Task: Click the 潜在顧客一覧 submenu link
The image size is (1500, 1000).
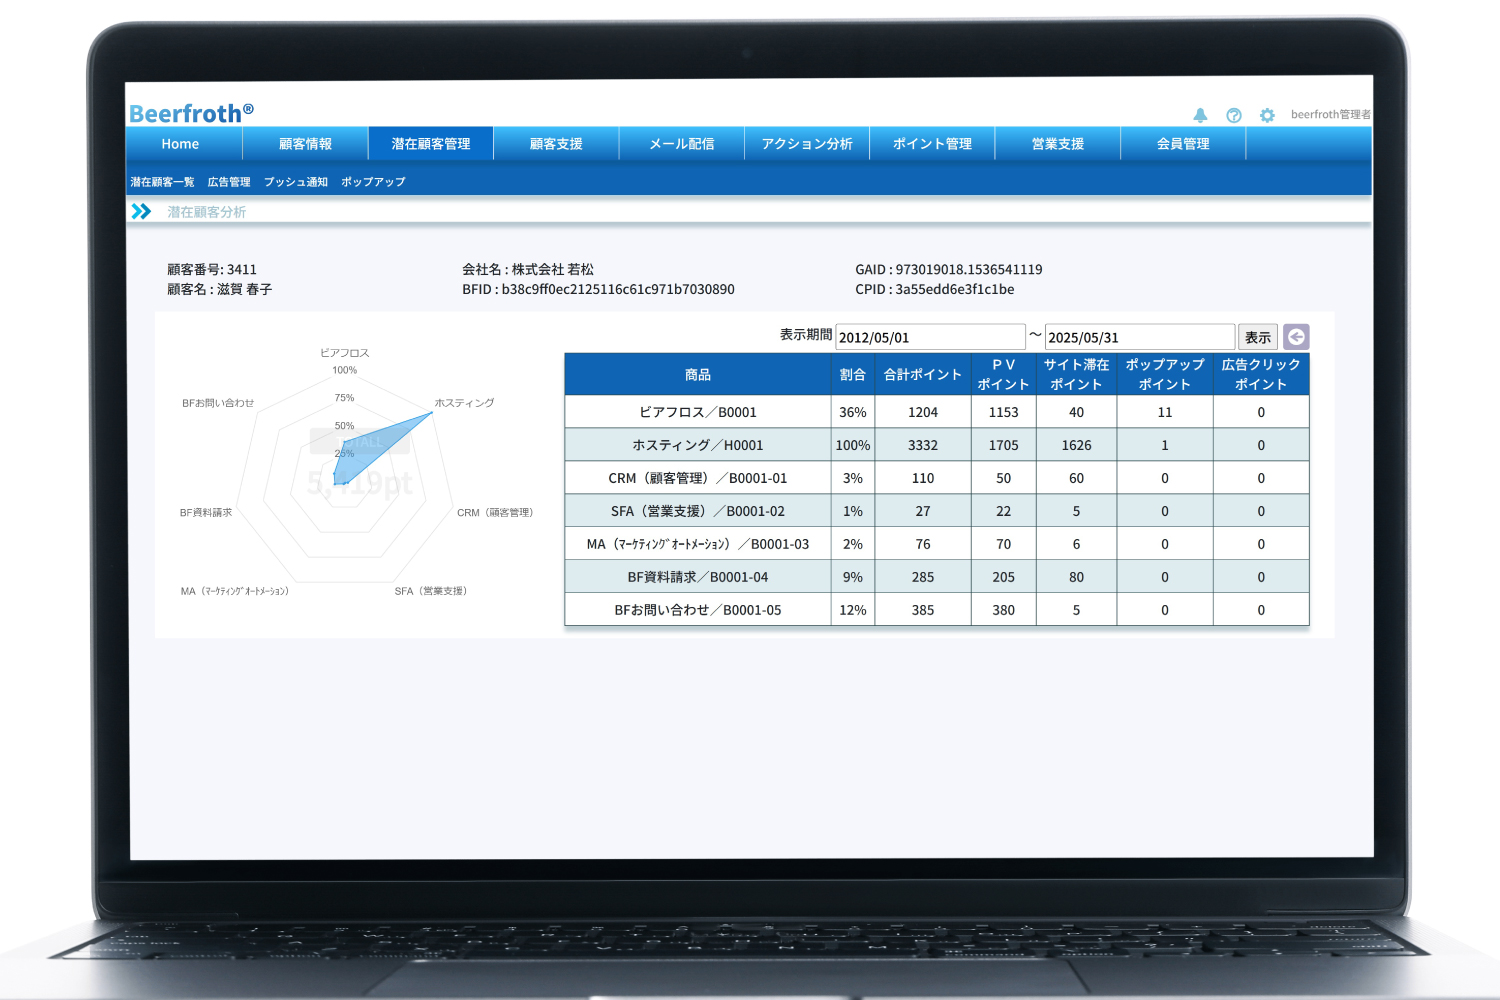Action: click(x=162, y=182)
